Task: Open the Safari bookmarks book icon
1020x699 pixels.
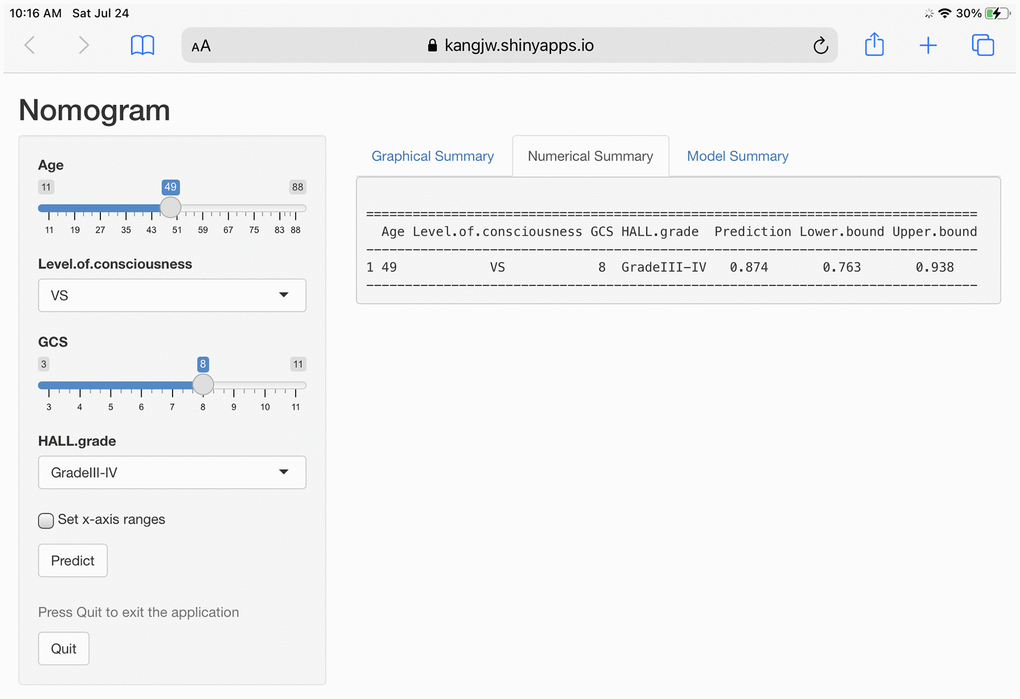Action: [143, 45]
